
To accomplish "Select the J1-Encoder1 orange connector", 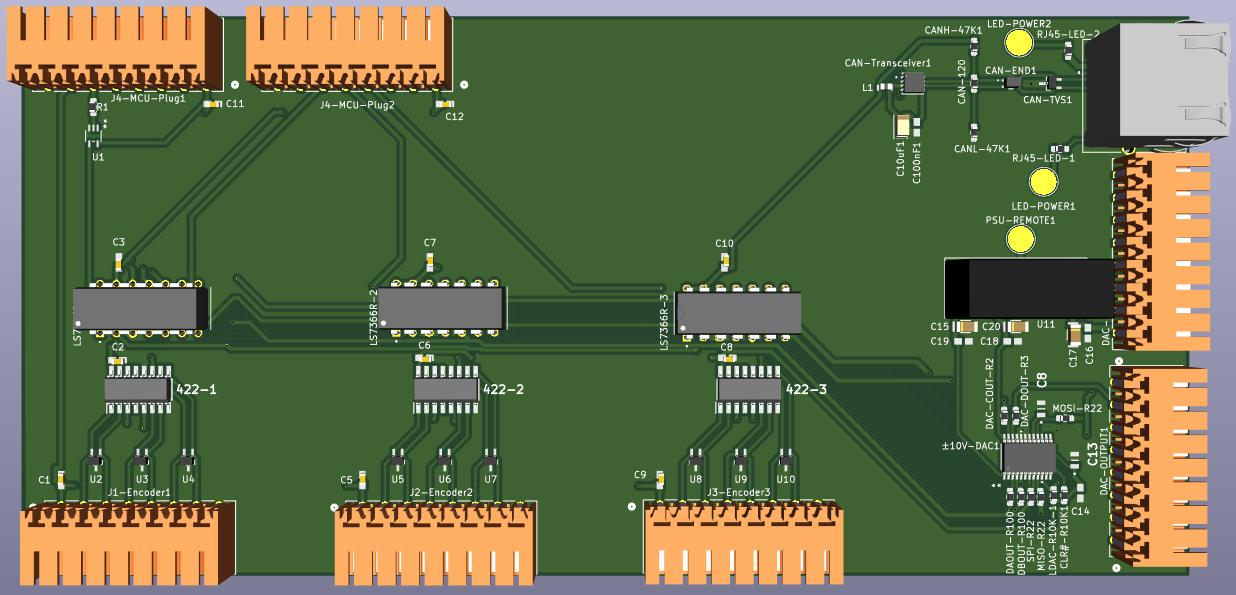I will point(127,543).
